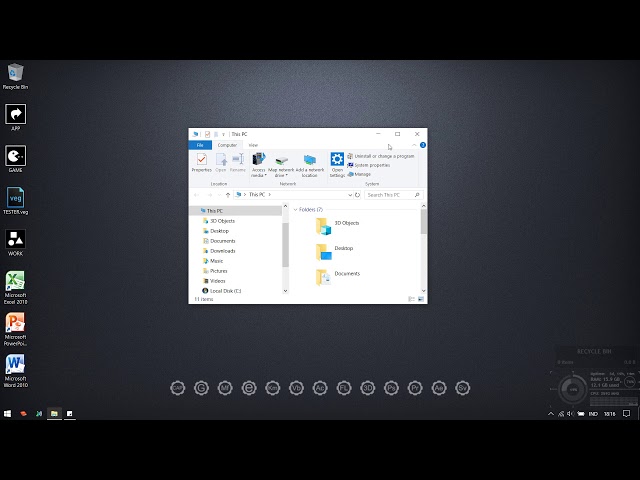Click the IND language indicator
Viewport: 640px width, 480px height.
593,413
